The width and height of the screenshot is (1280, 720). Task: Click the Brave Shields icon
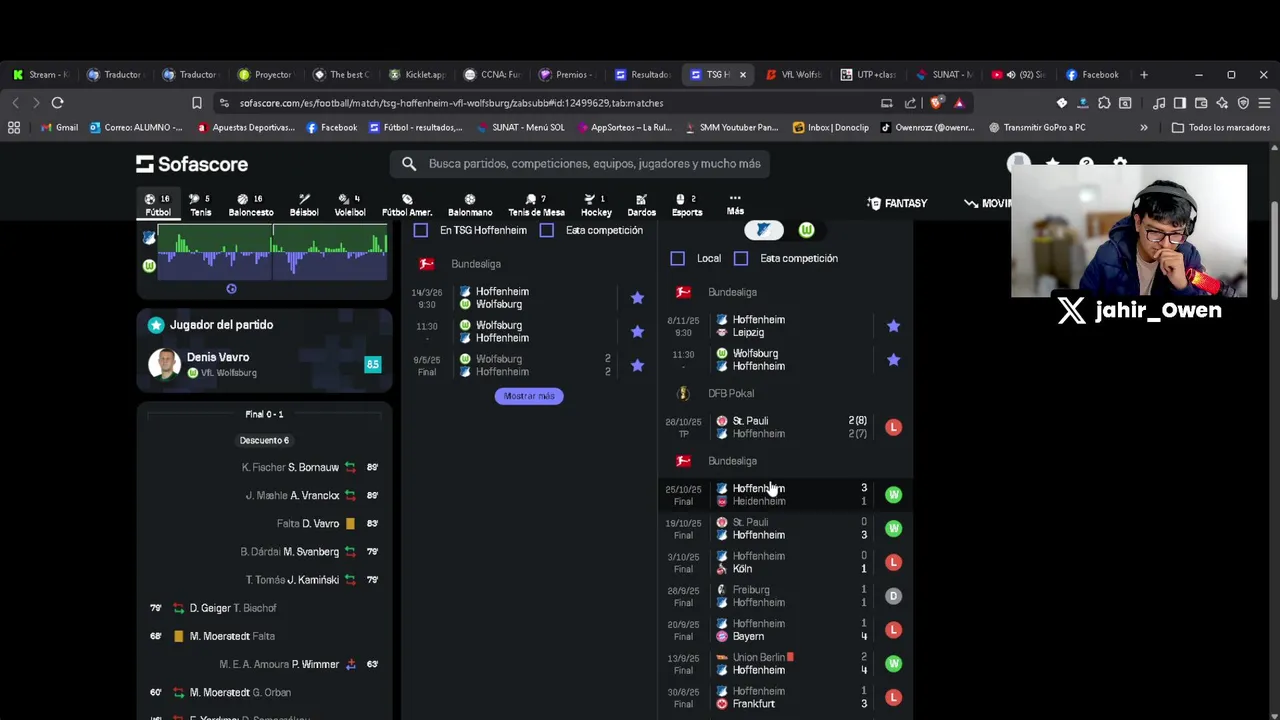[x=937, y=103]
